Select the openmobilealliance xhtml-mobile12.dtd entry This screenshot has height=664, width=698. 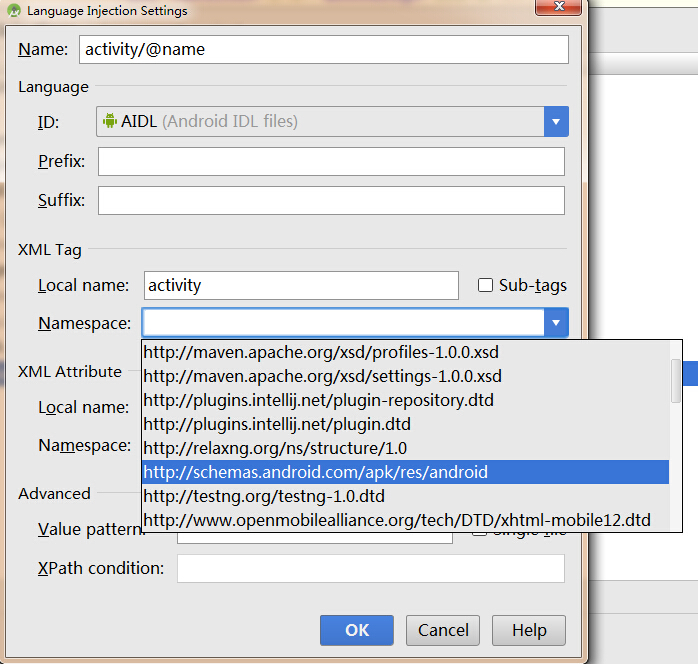tap(406, 520)
